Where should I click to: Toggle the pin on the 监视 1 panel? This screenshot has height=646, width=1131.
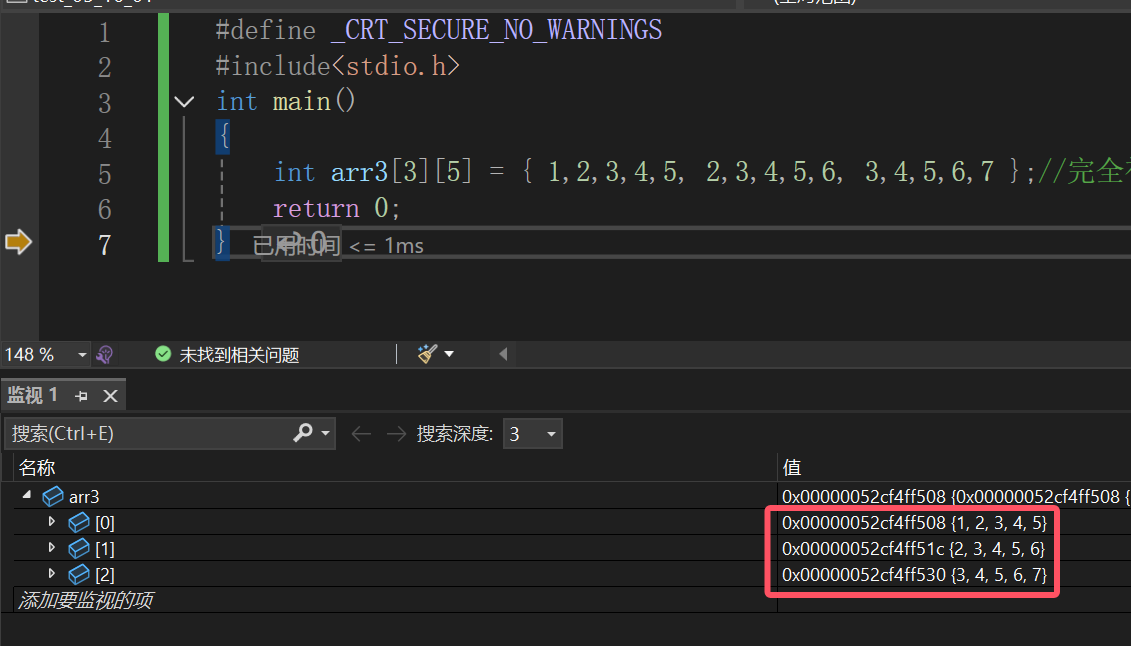tap(81, 396)
